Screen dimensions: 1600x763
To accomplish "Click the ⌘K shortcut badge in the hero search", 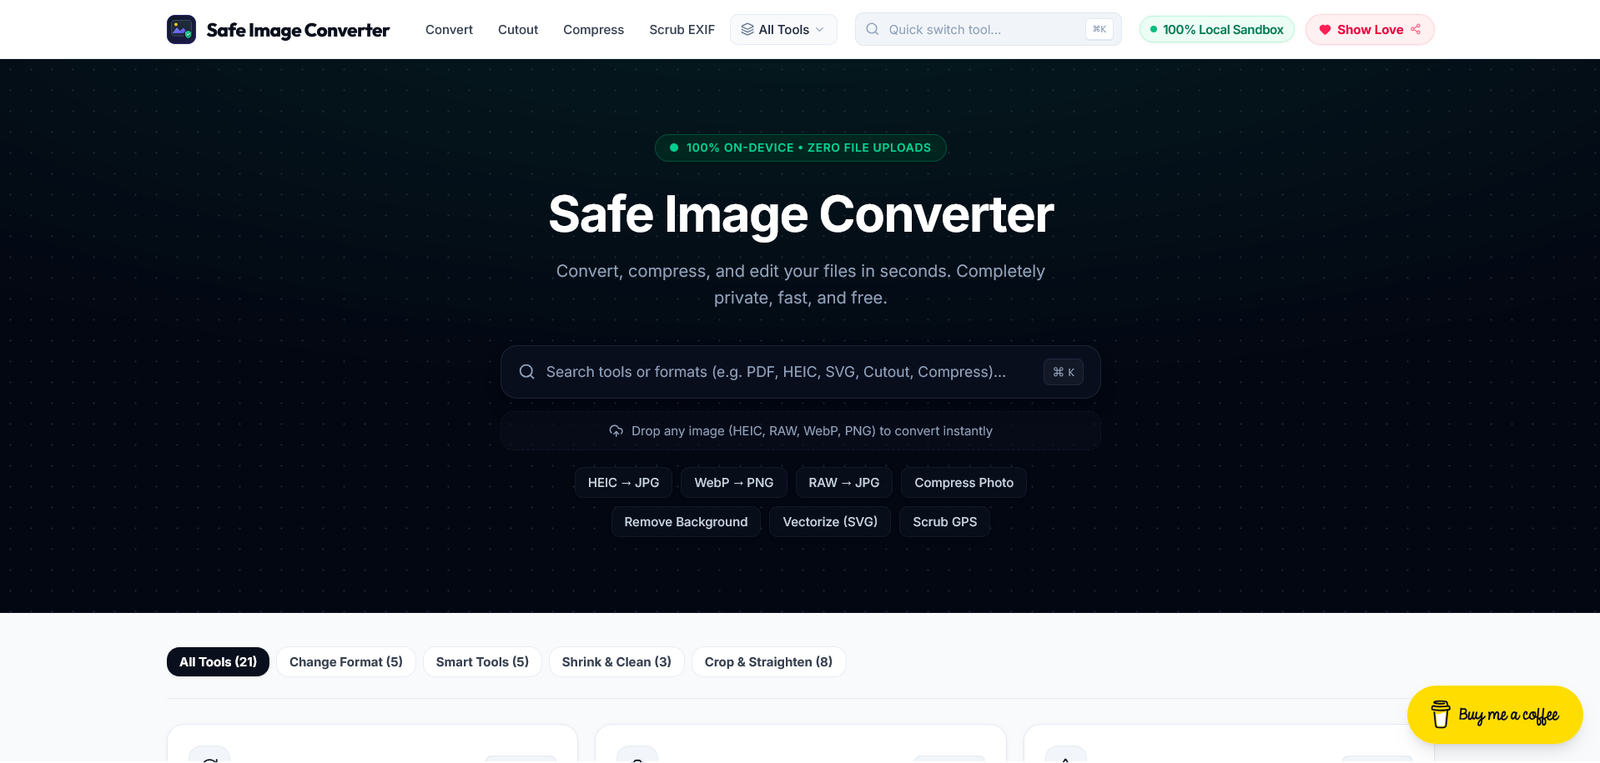I will point(1063,372).
